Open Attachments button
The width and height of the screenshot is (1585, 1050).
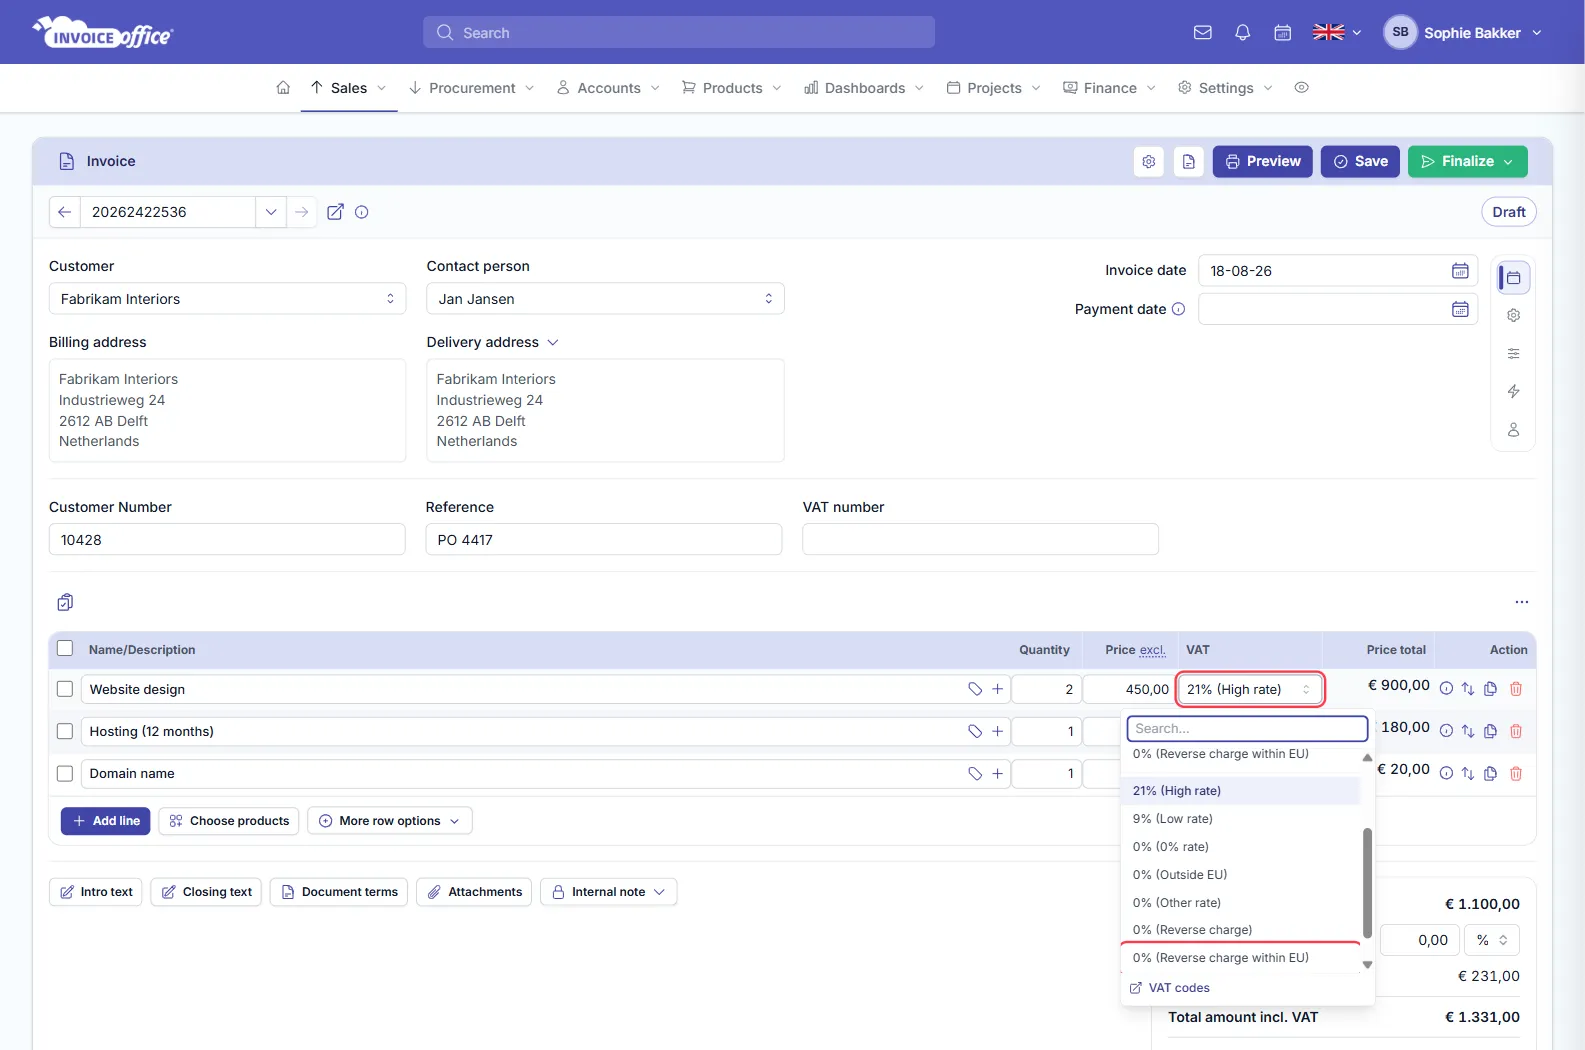click(x=474, y=892)
